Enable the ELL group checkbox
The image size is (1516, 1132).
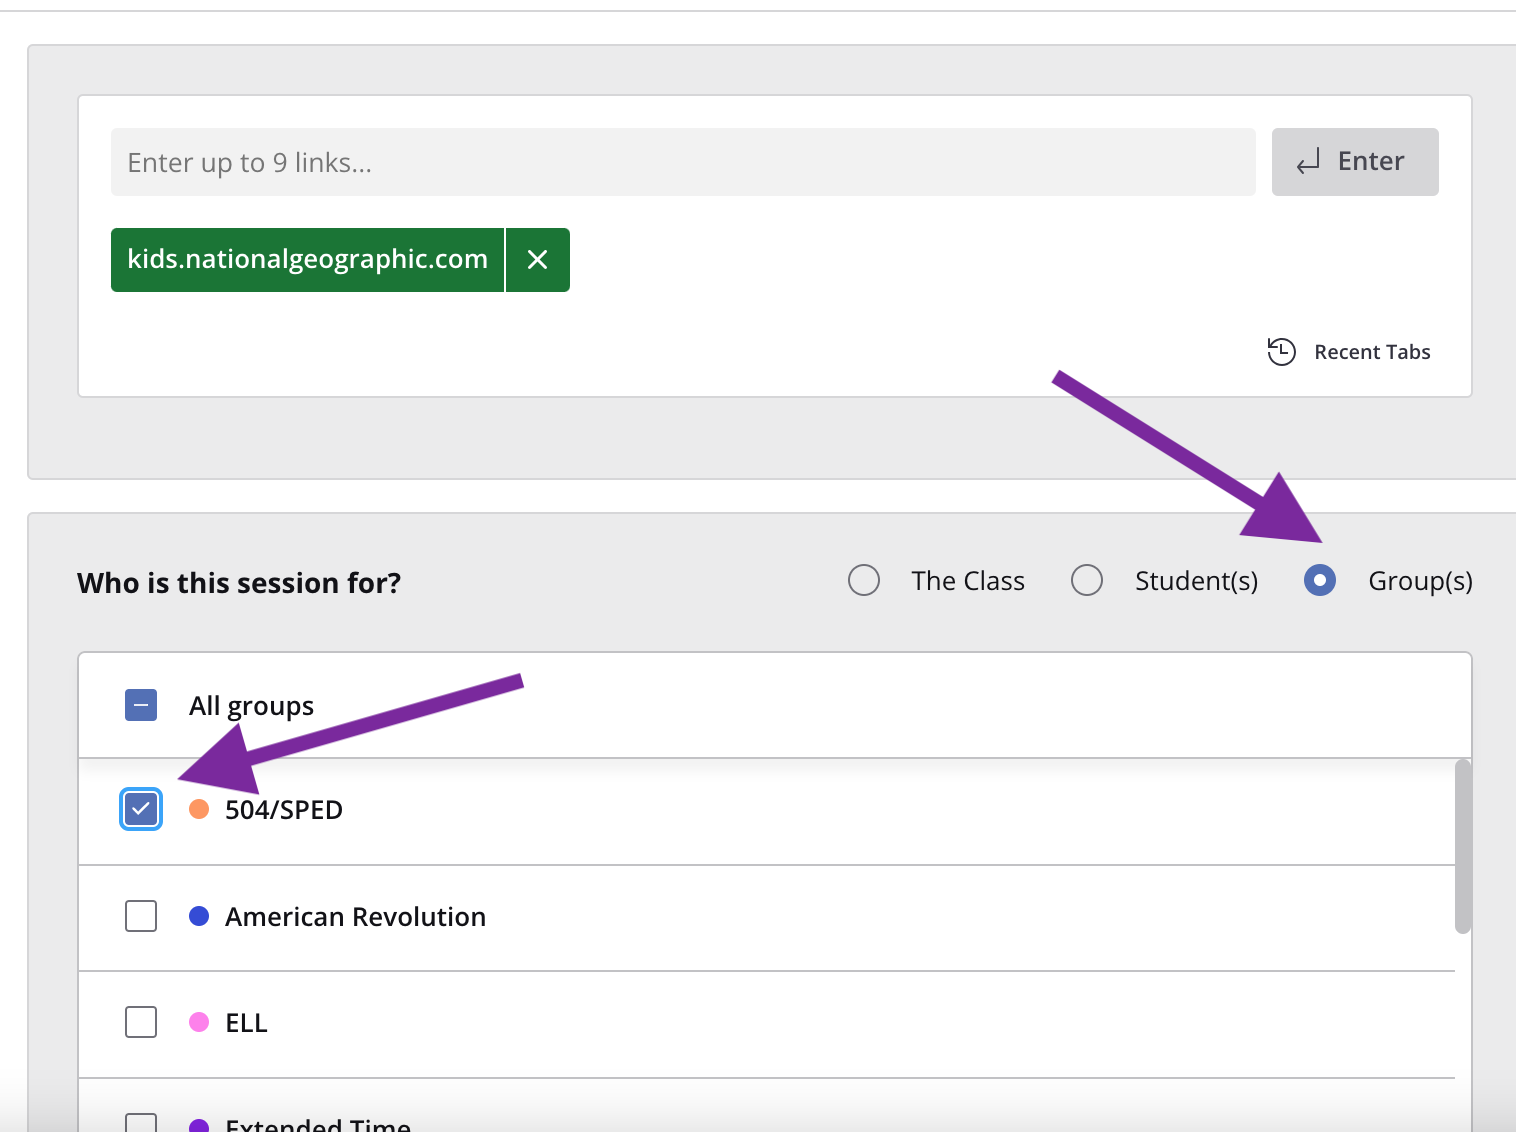point(140,1022)
